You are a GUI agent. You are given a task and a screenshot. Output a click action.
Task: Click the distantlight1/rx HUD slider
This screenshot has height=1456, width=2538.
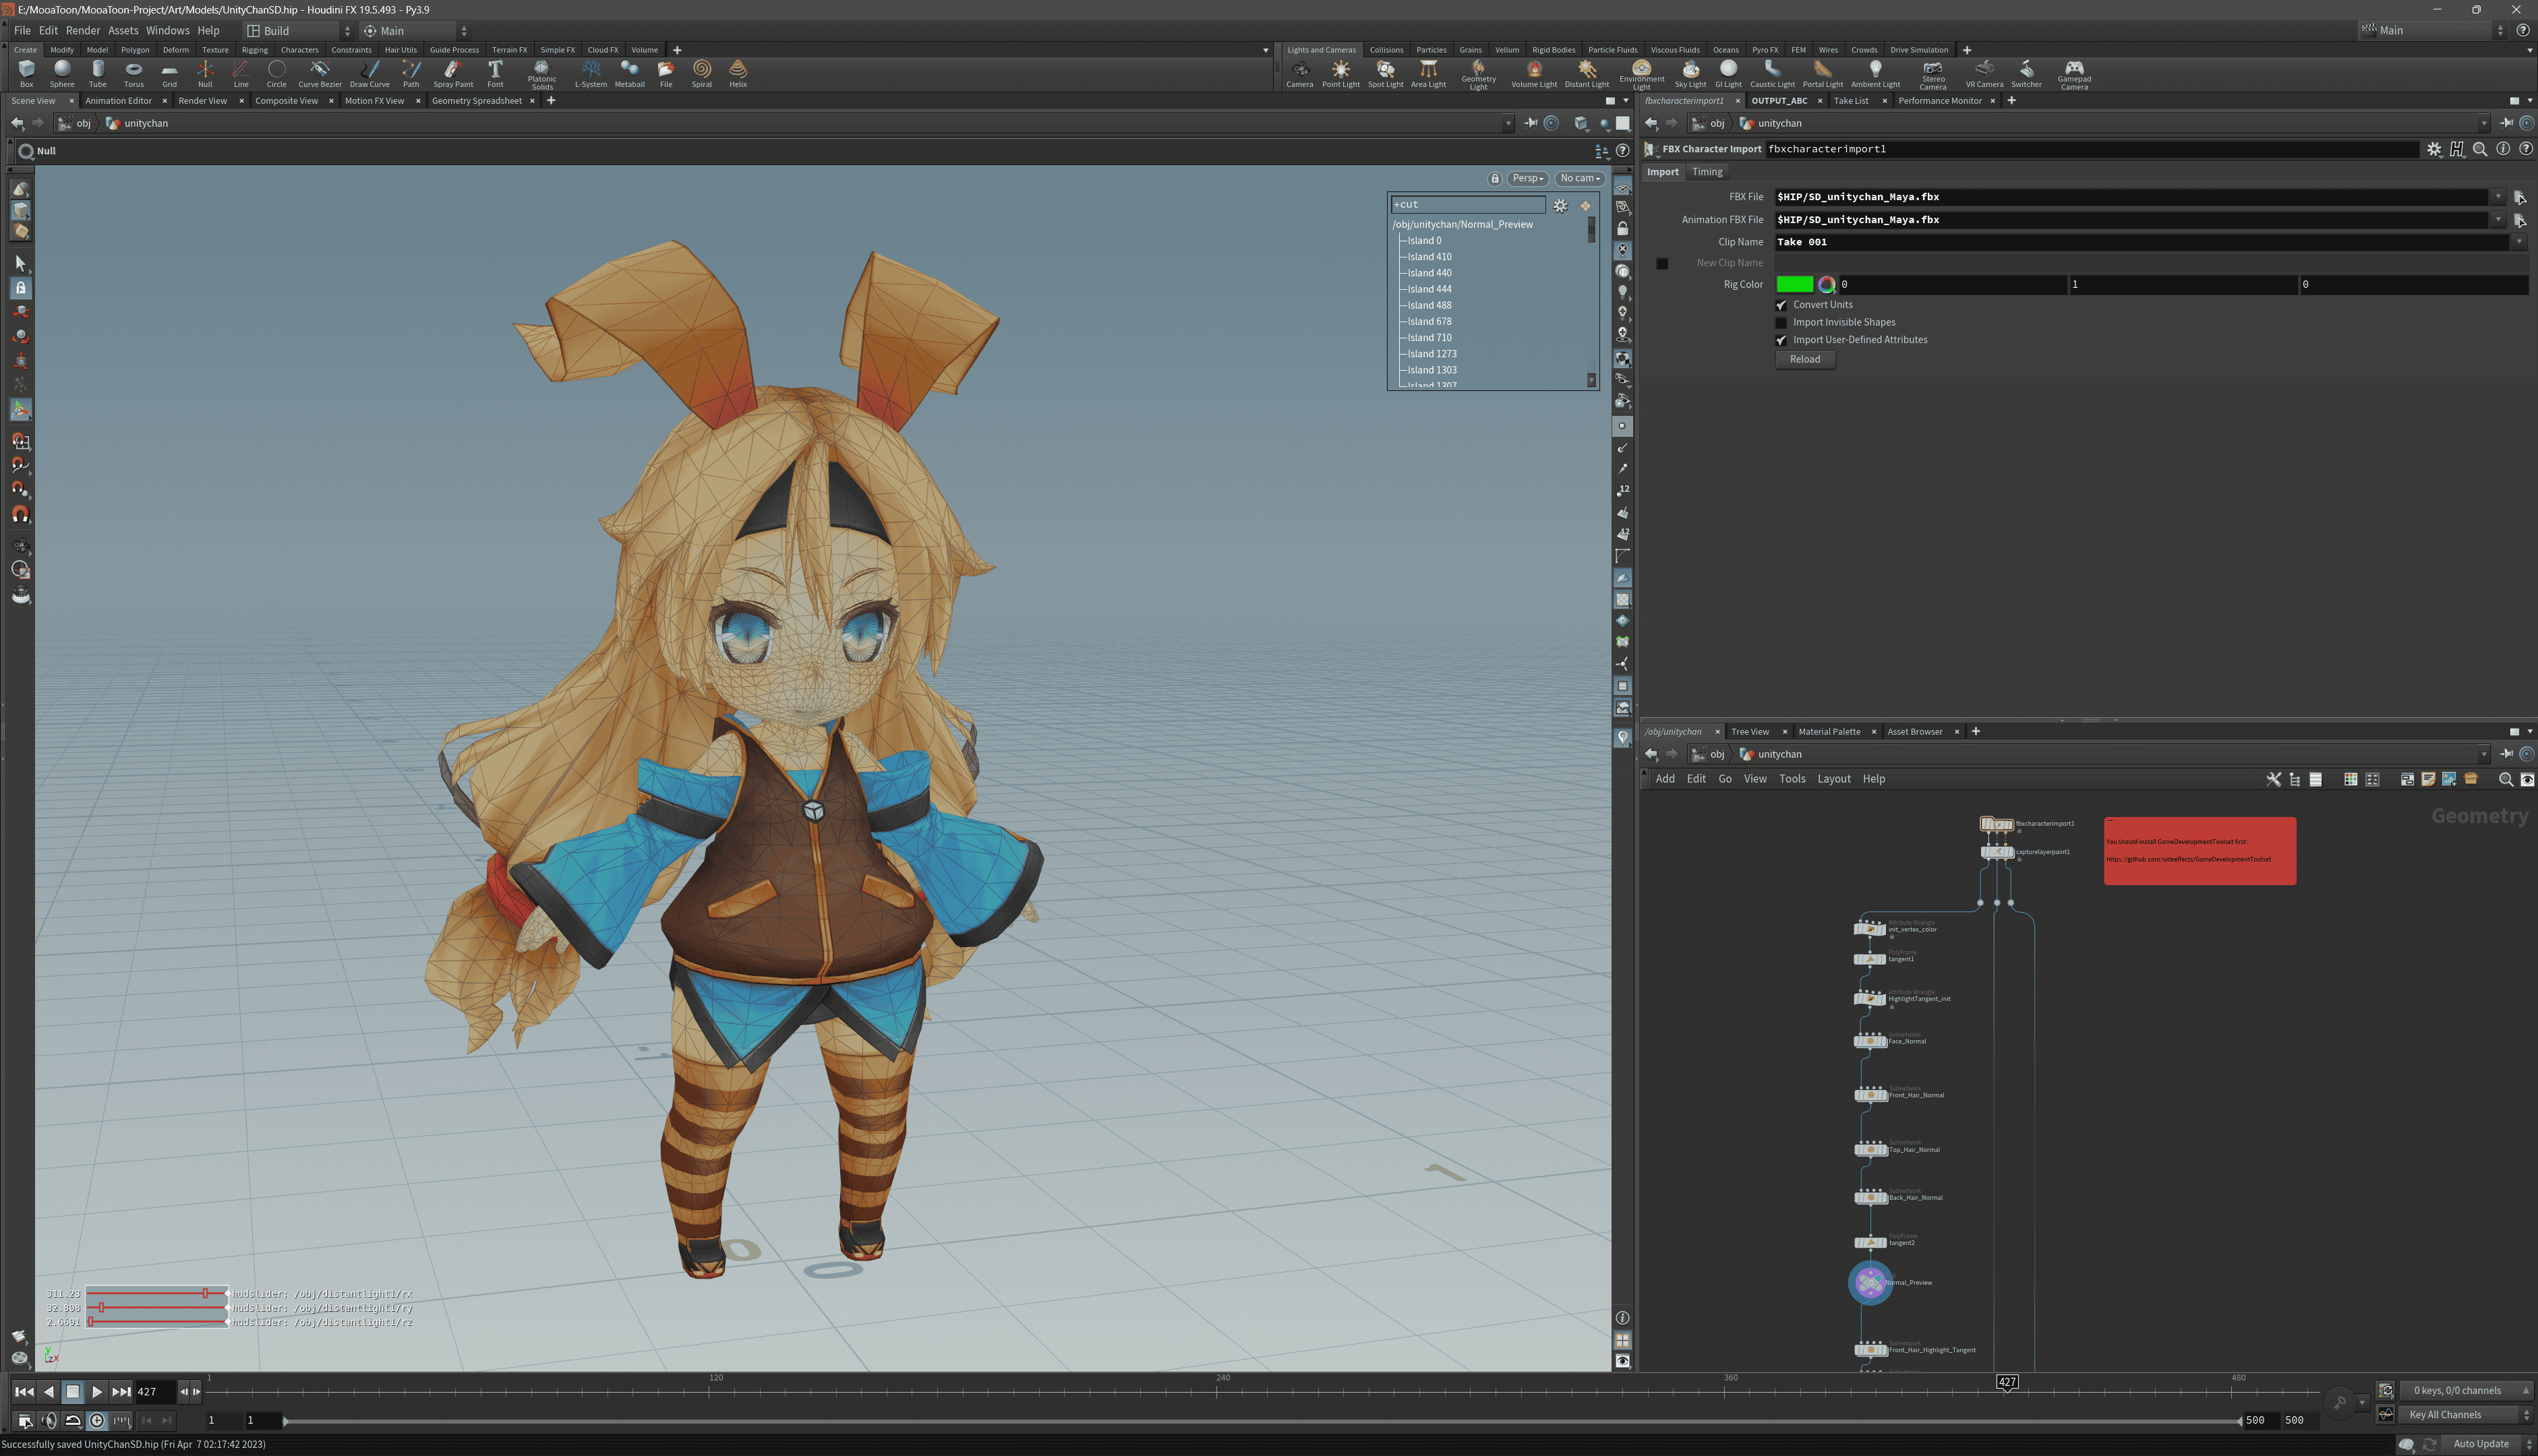coord(157,1294)
